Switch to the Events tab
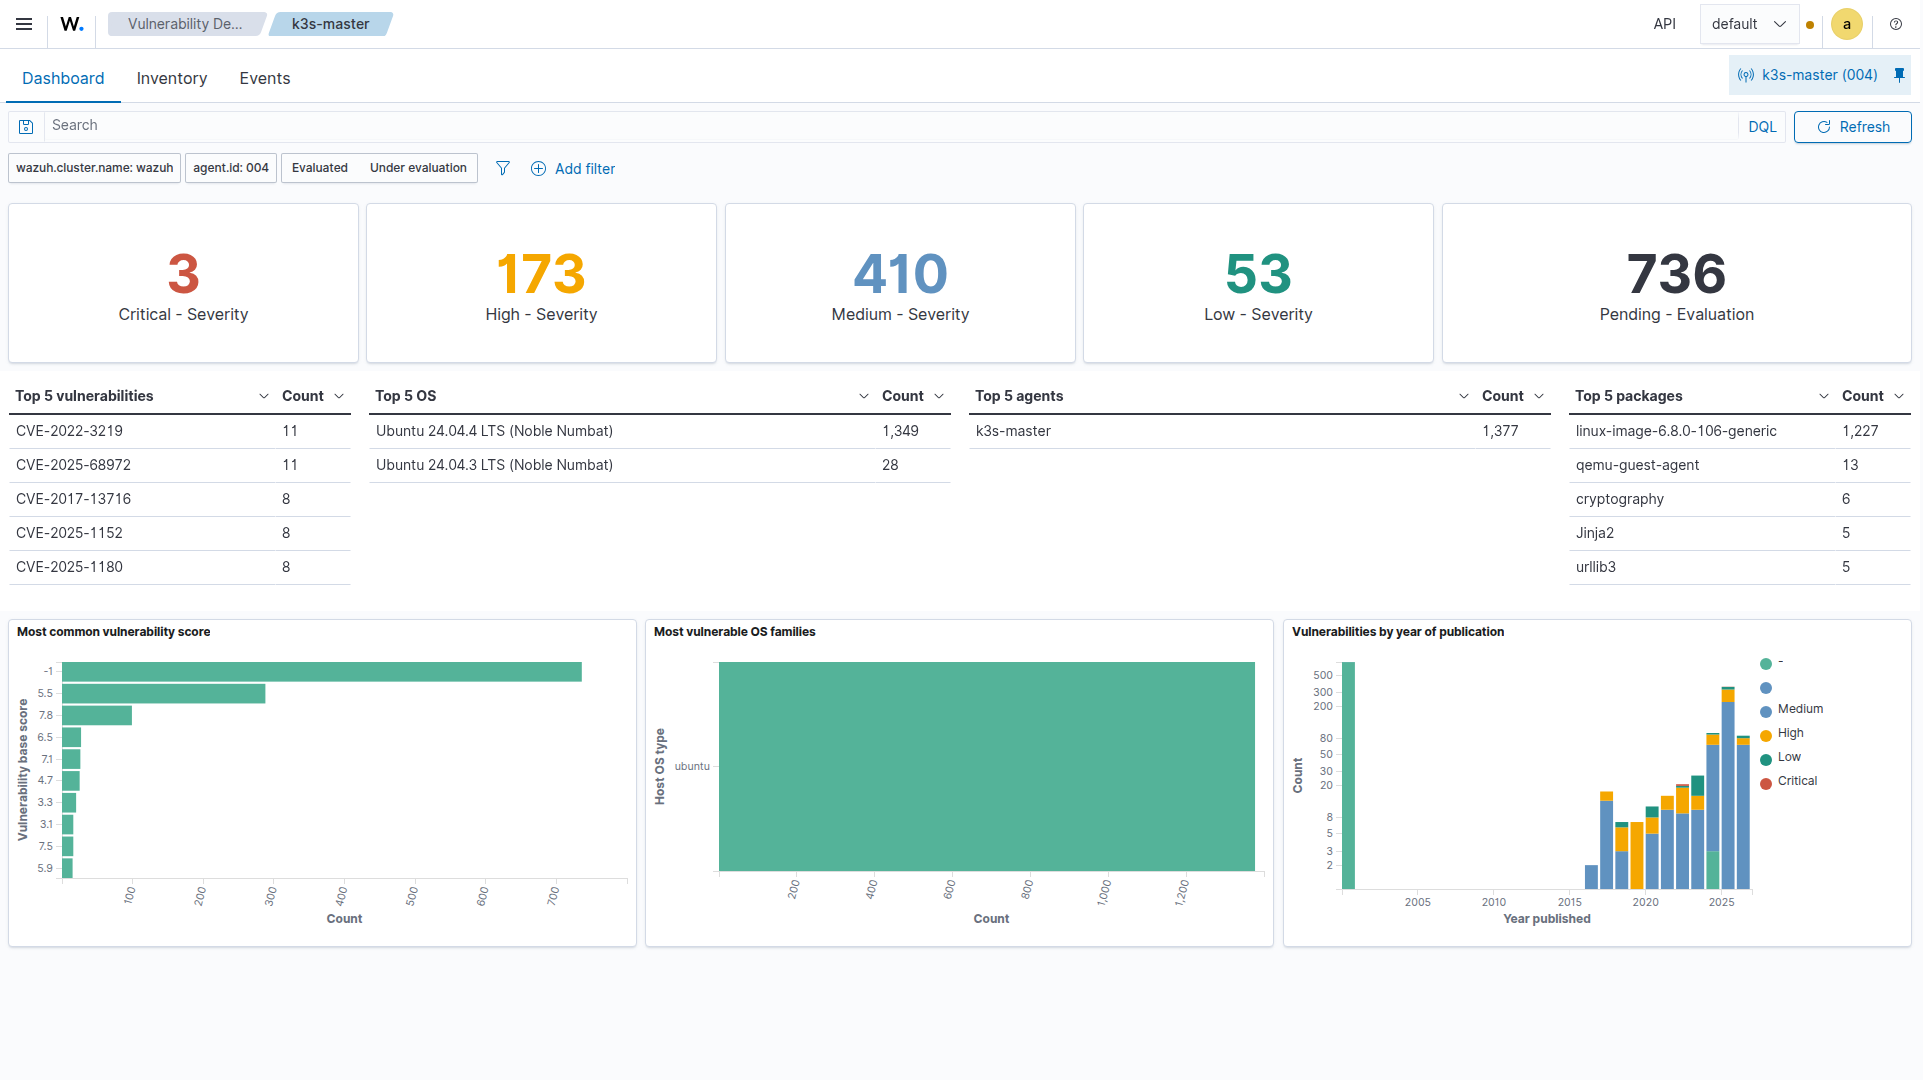This screenshot has width=1923, height=1080. point(265,78)
